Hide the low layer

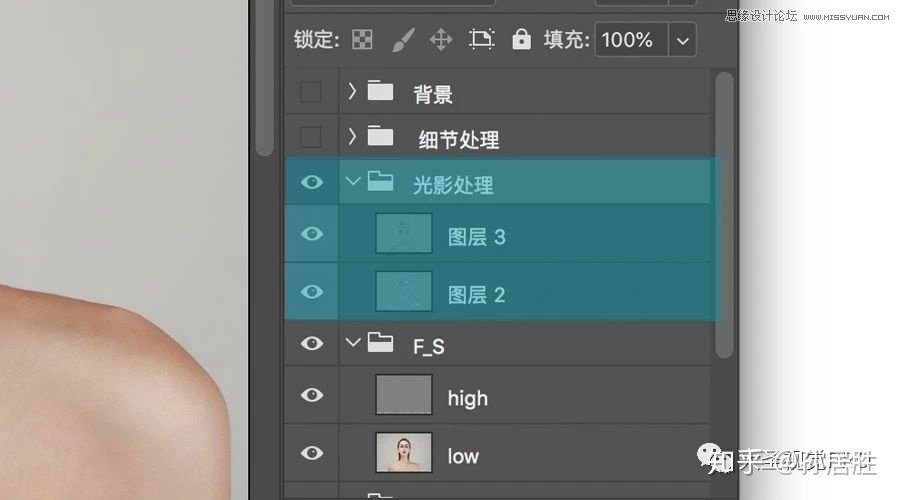[312, 453]
